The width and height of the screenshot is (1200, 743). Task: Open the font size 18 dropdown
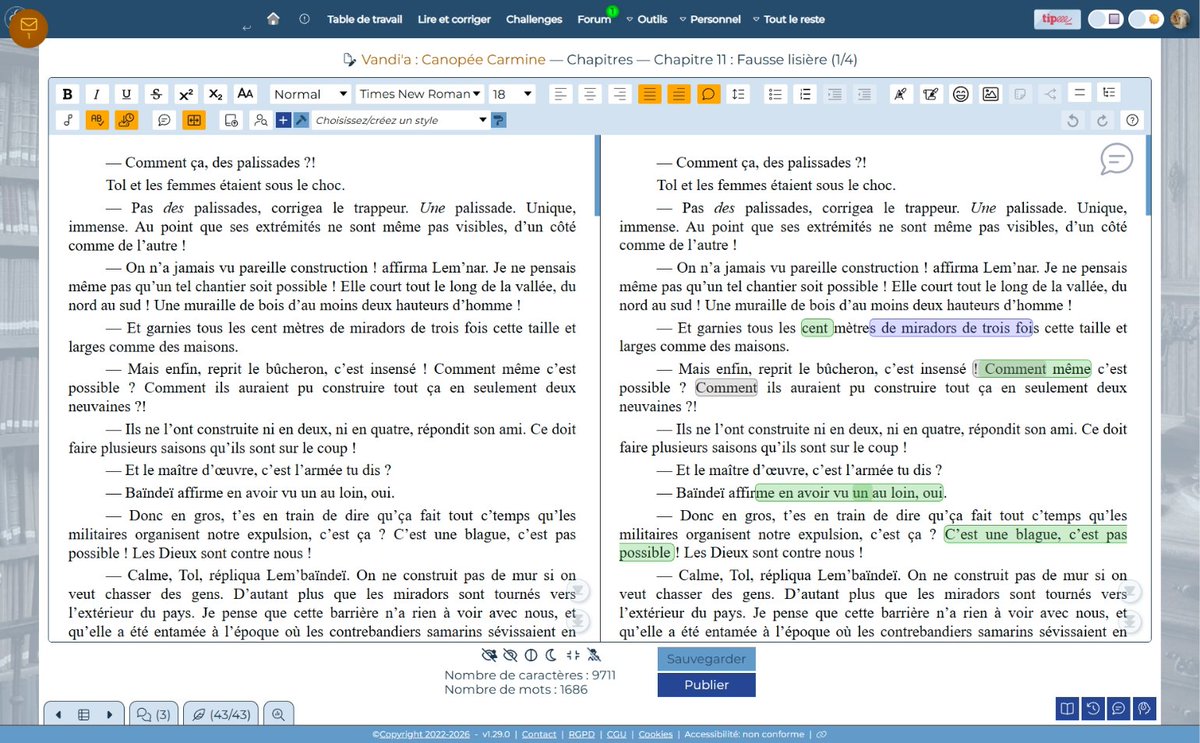tap(512, 94)
